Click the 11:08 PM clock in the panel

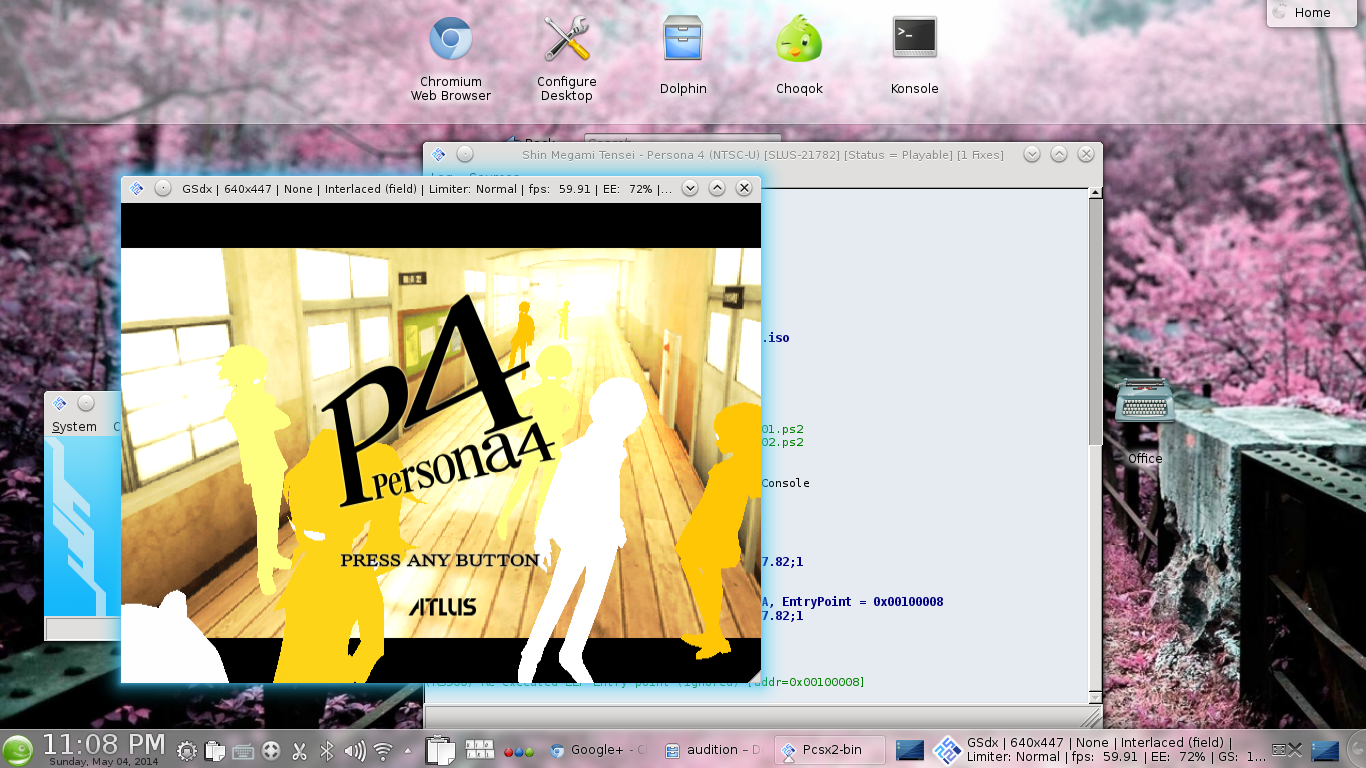(x=104, y=743)
